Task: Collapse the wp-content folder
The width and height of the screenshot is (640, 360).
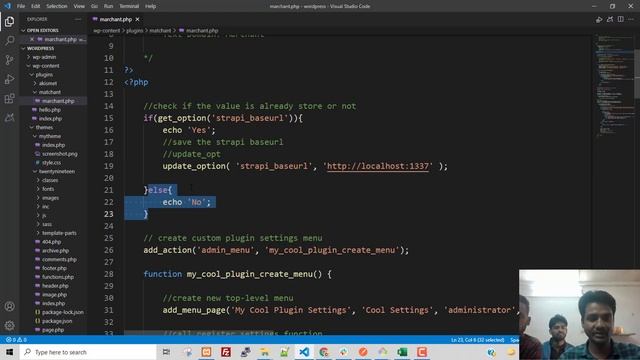Action: 45,66
